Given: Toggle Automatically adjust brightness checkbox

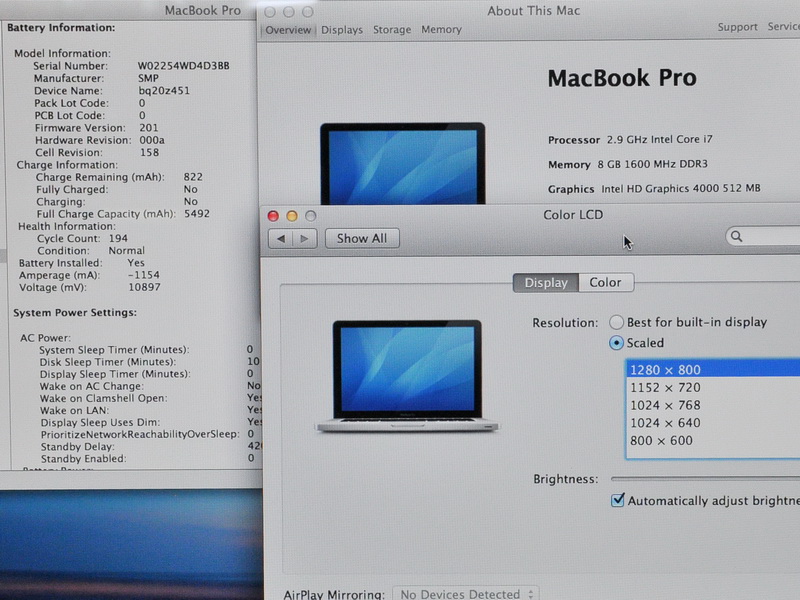Looking at the screenshot, I should tap(617, 500).
